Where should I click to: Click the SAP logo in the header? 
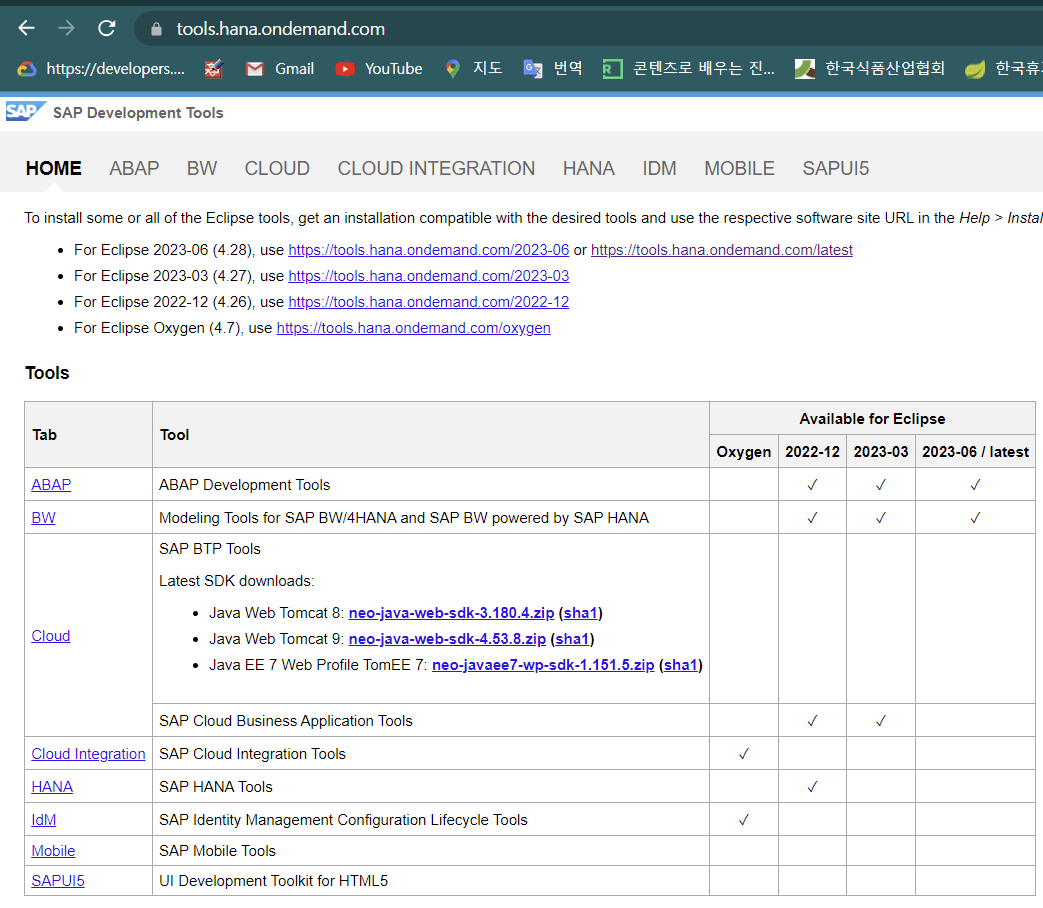[25, 111]
